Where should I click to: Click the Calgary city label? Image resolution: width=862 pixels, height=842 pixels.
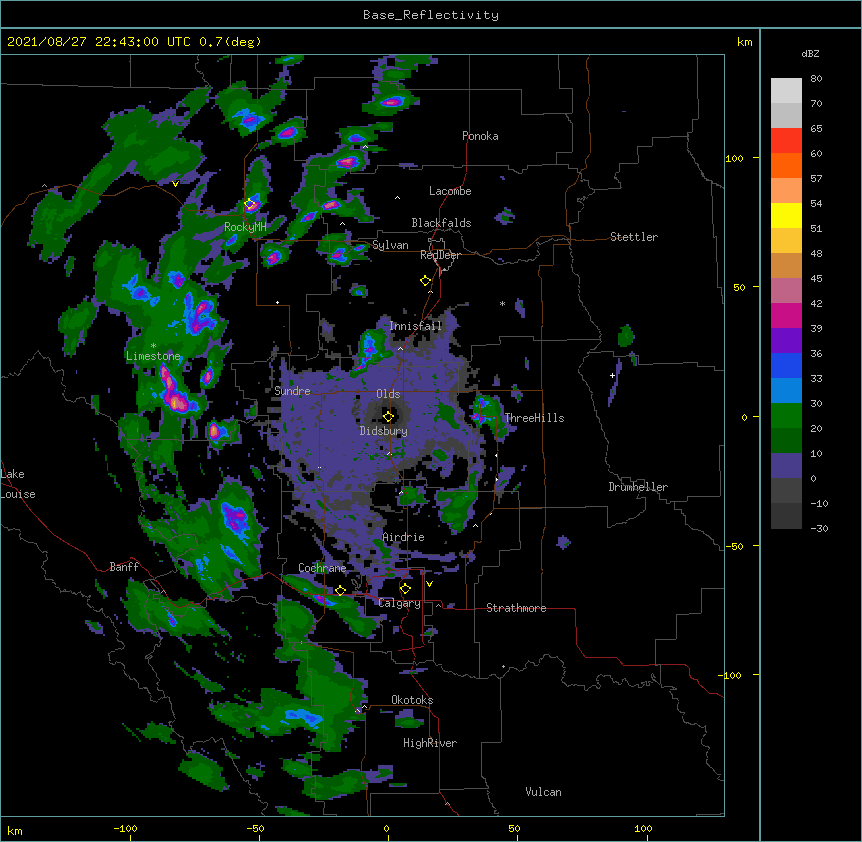click(x=399, y=603)
